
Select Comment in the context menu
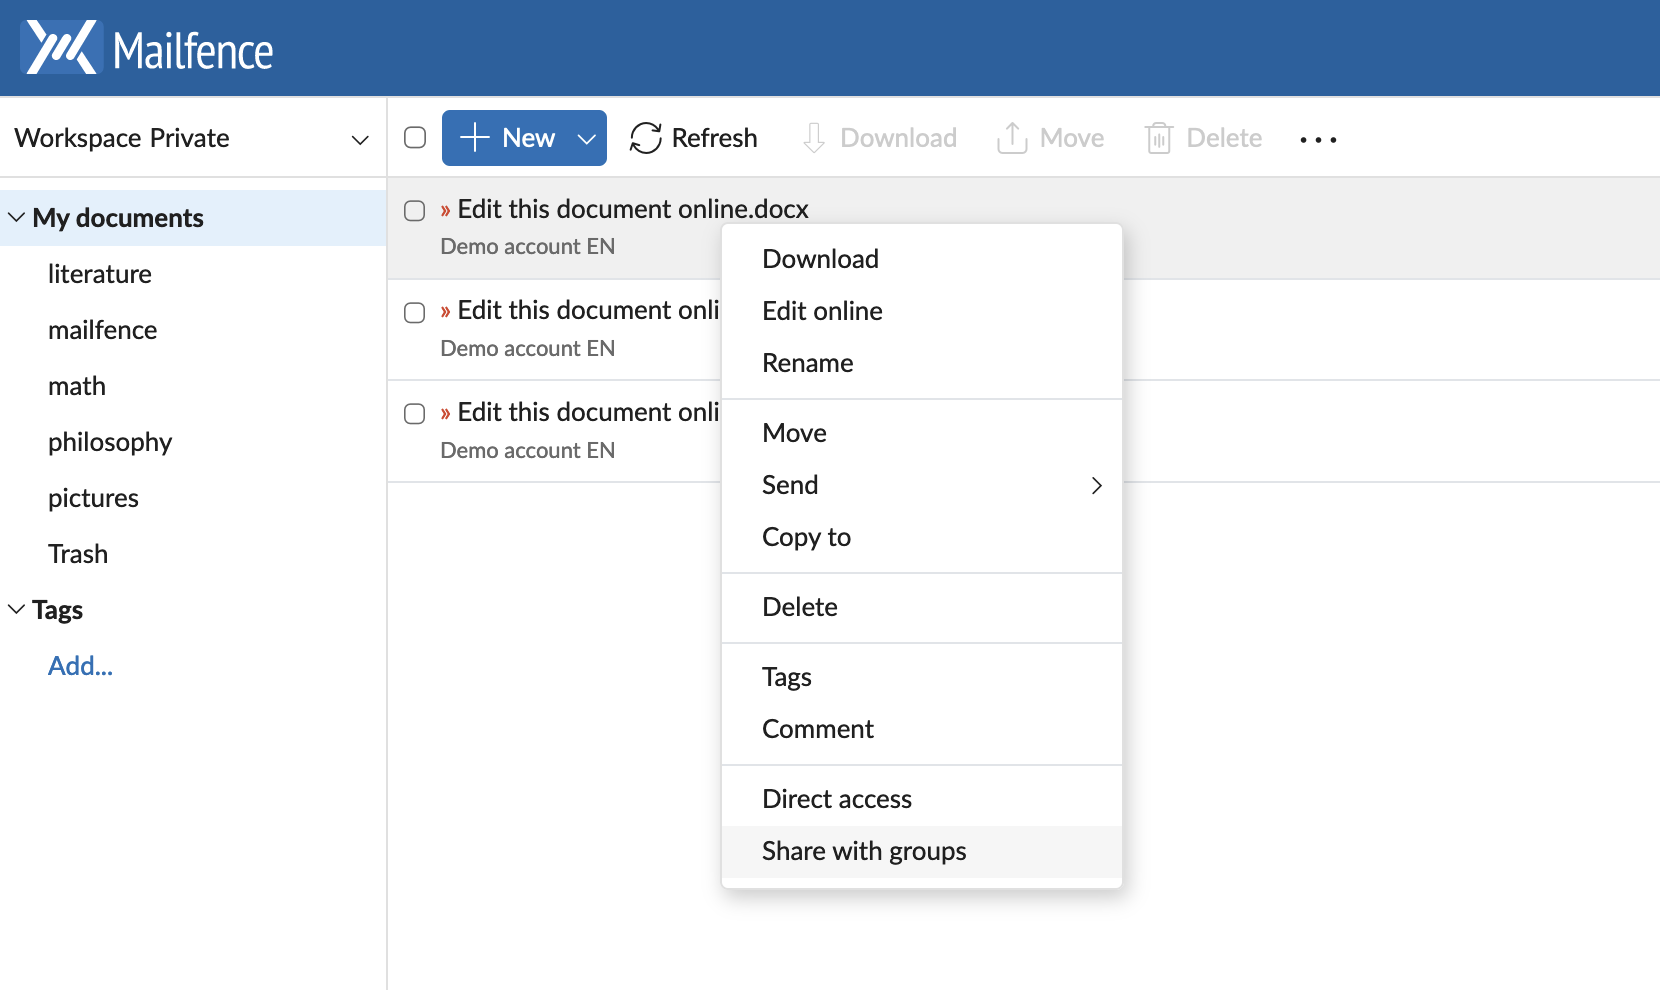coord(922,729)
